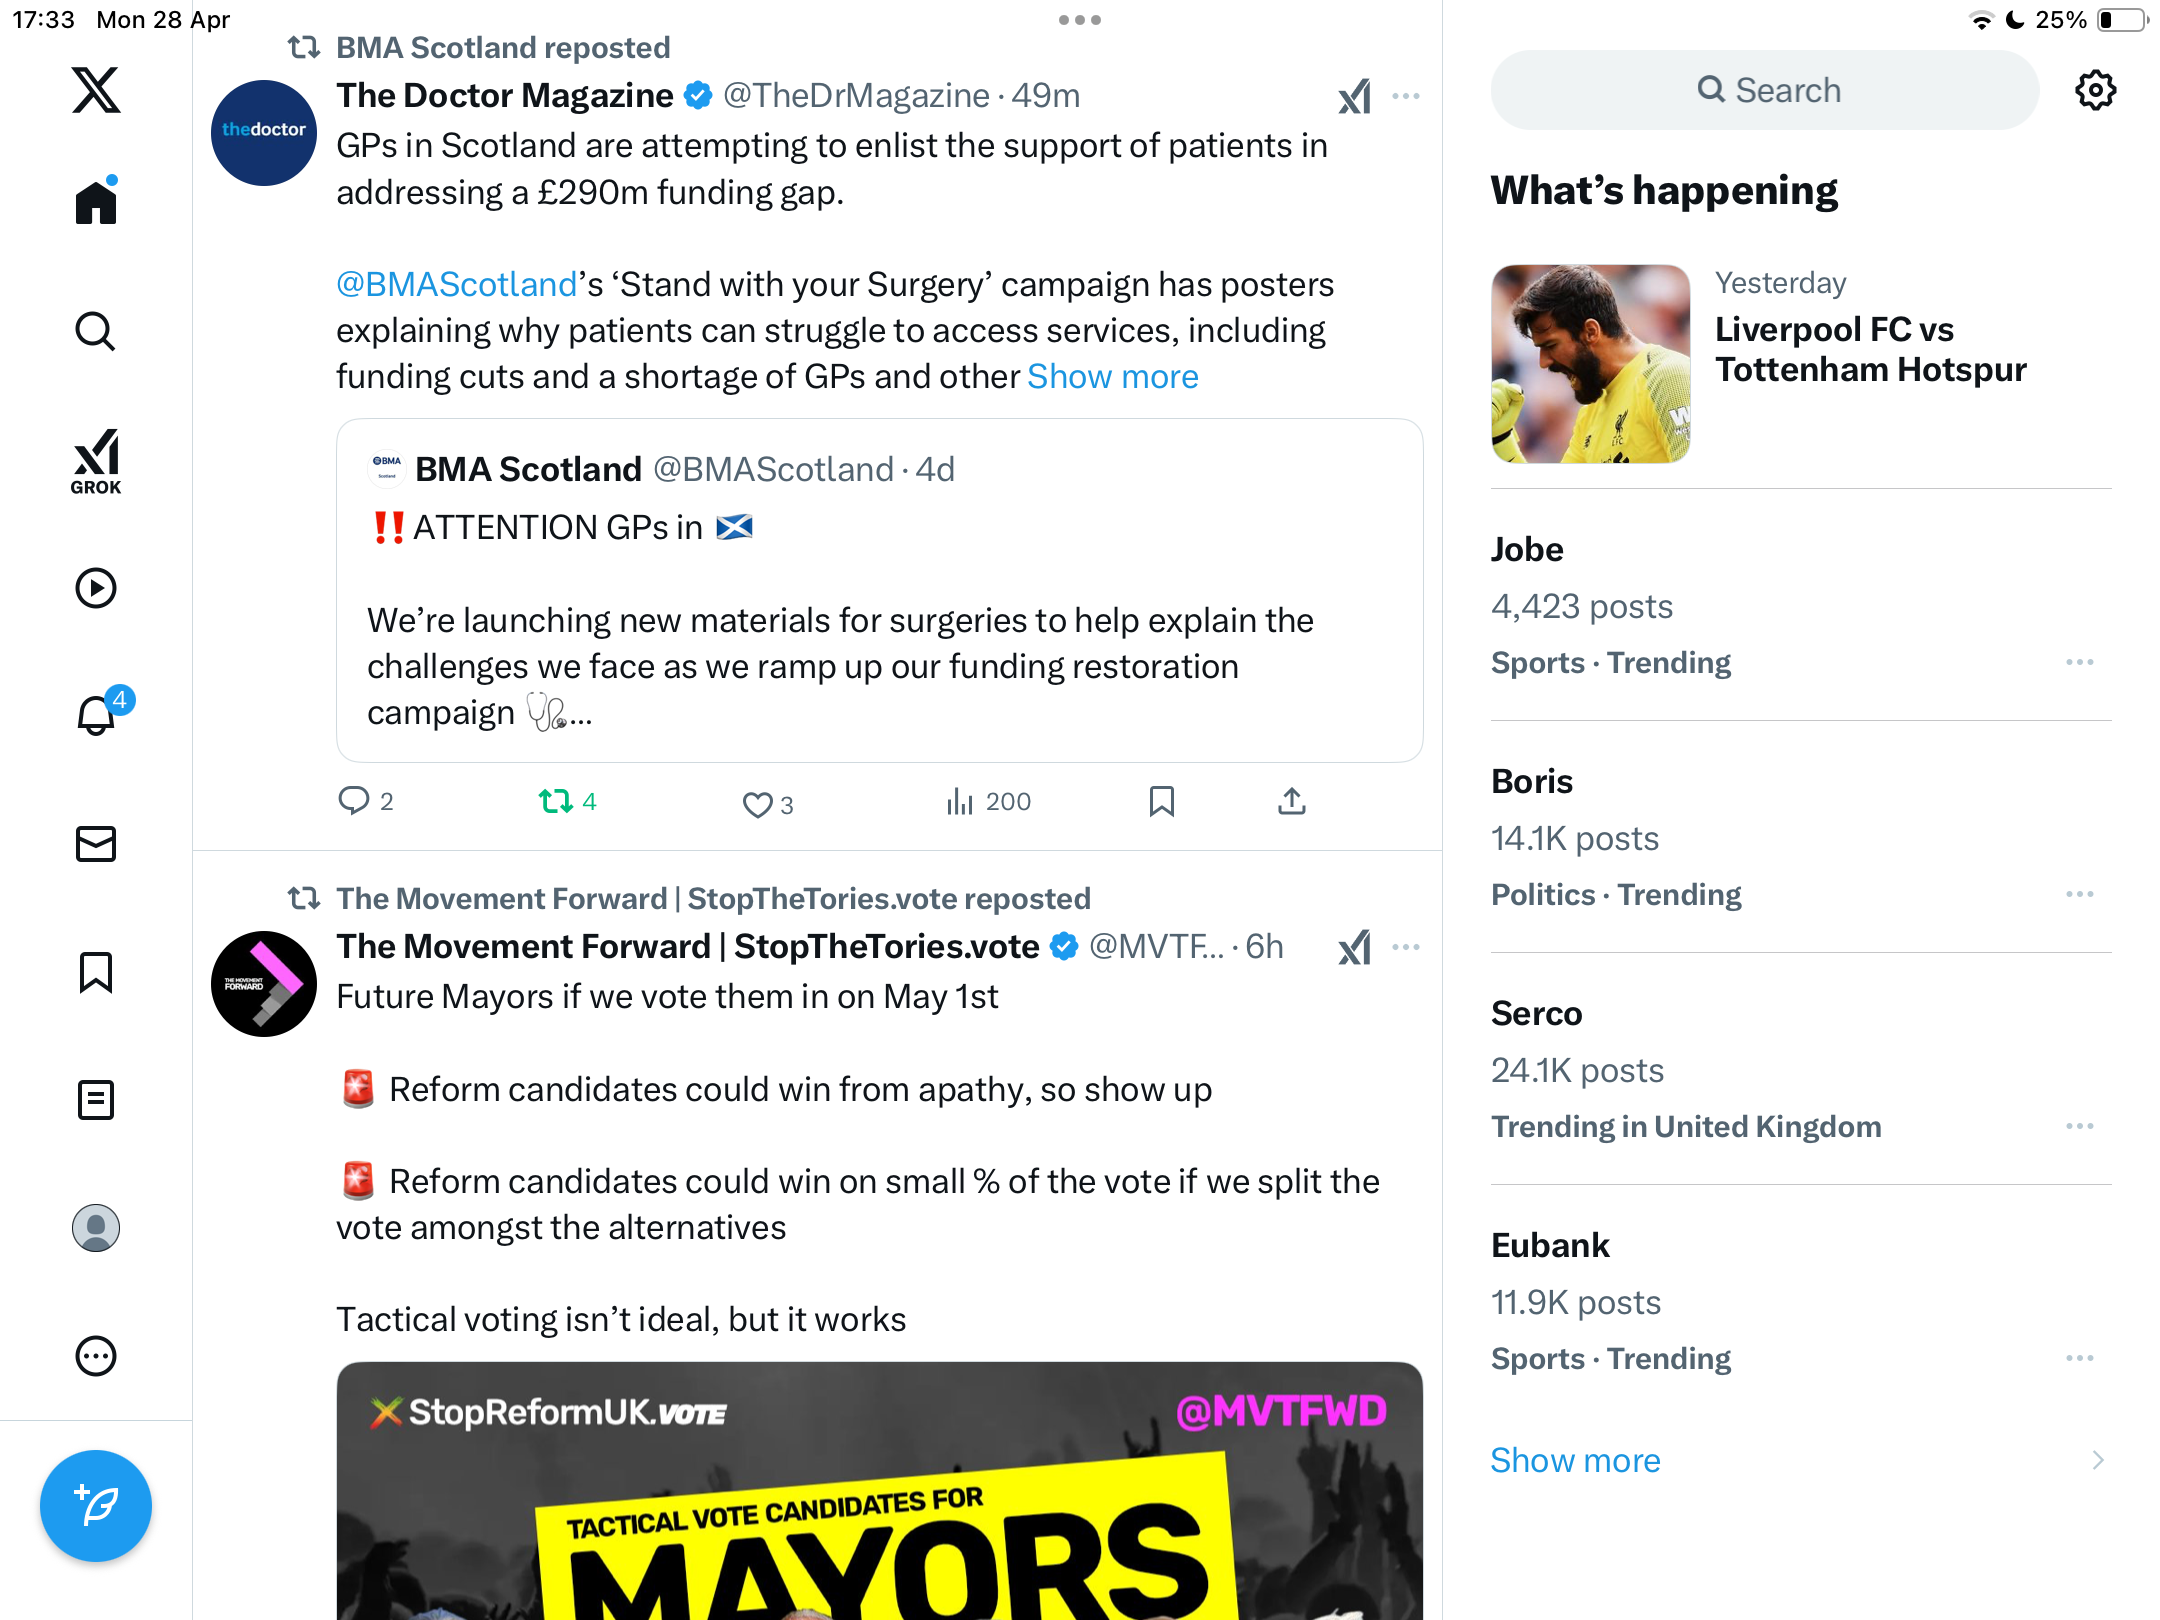Open the More menu in sidebar
Screen dimensions: 2160x1620
(x=96, y=1356)
